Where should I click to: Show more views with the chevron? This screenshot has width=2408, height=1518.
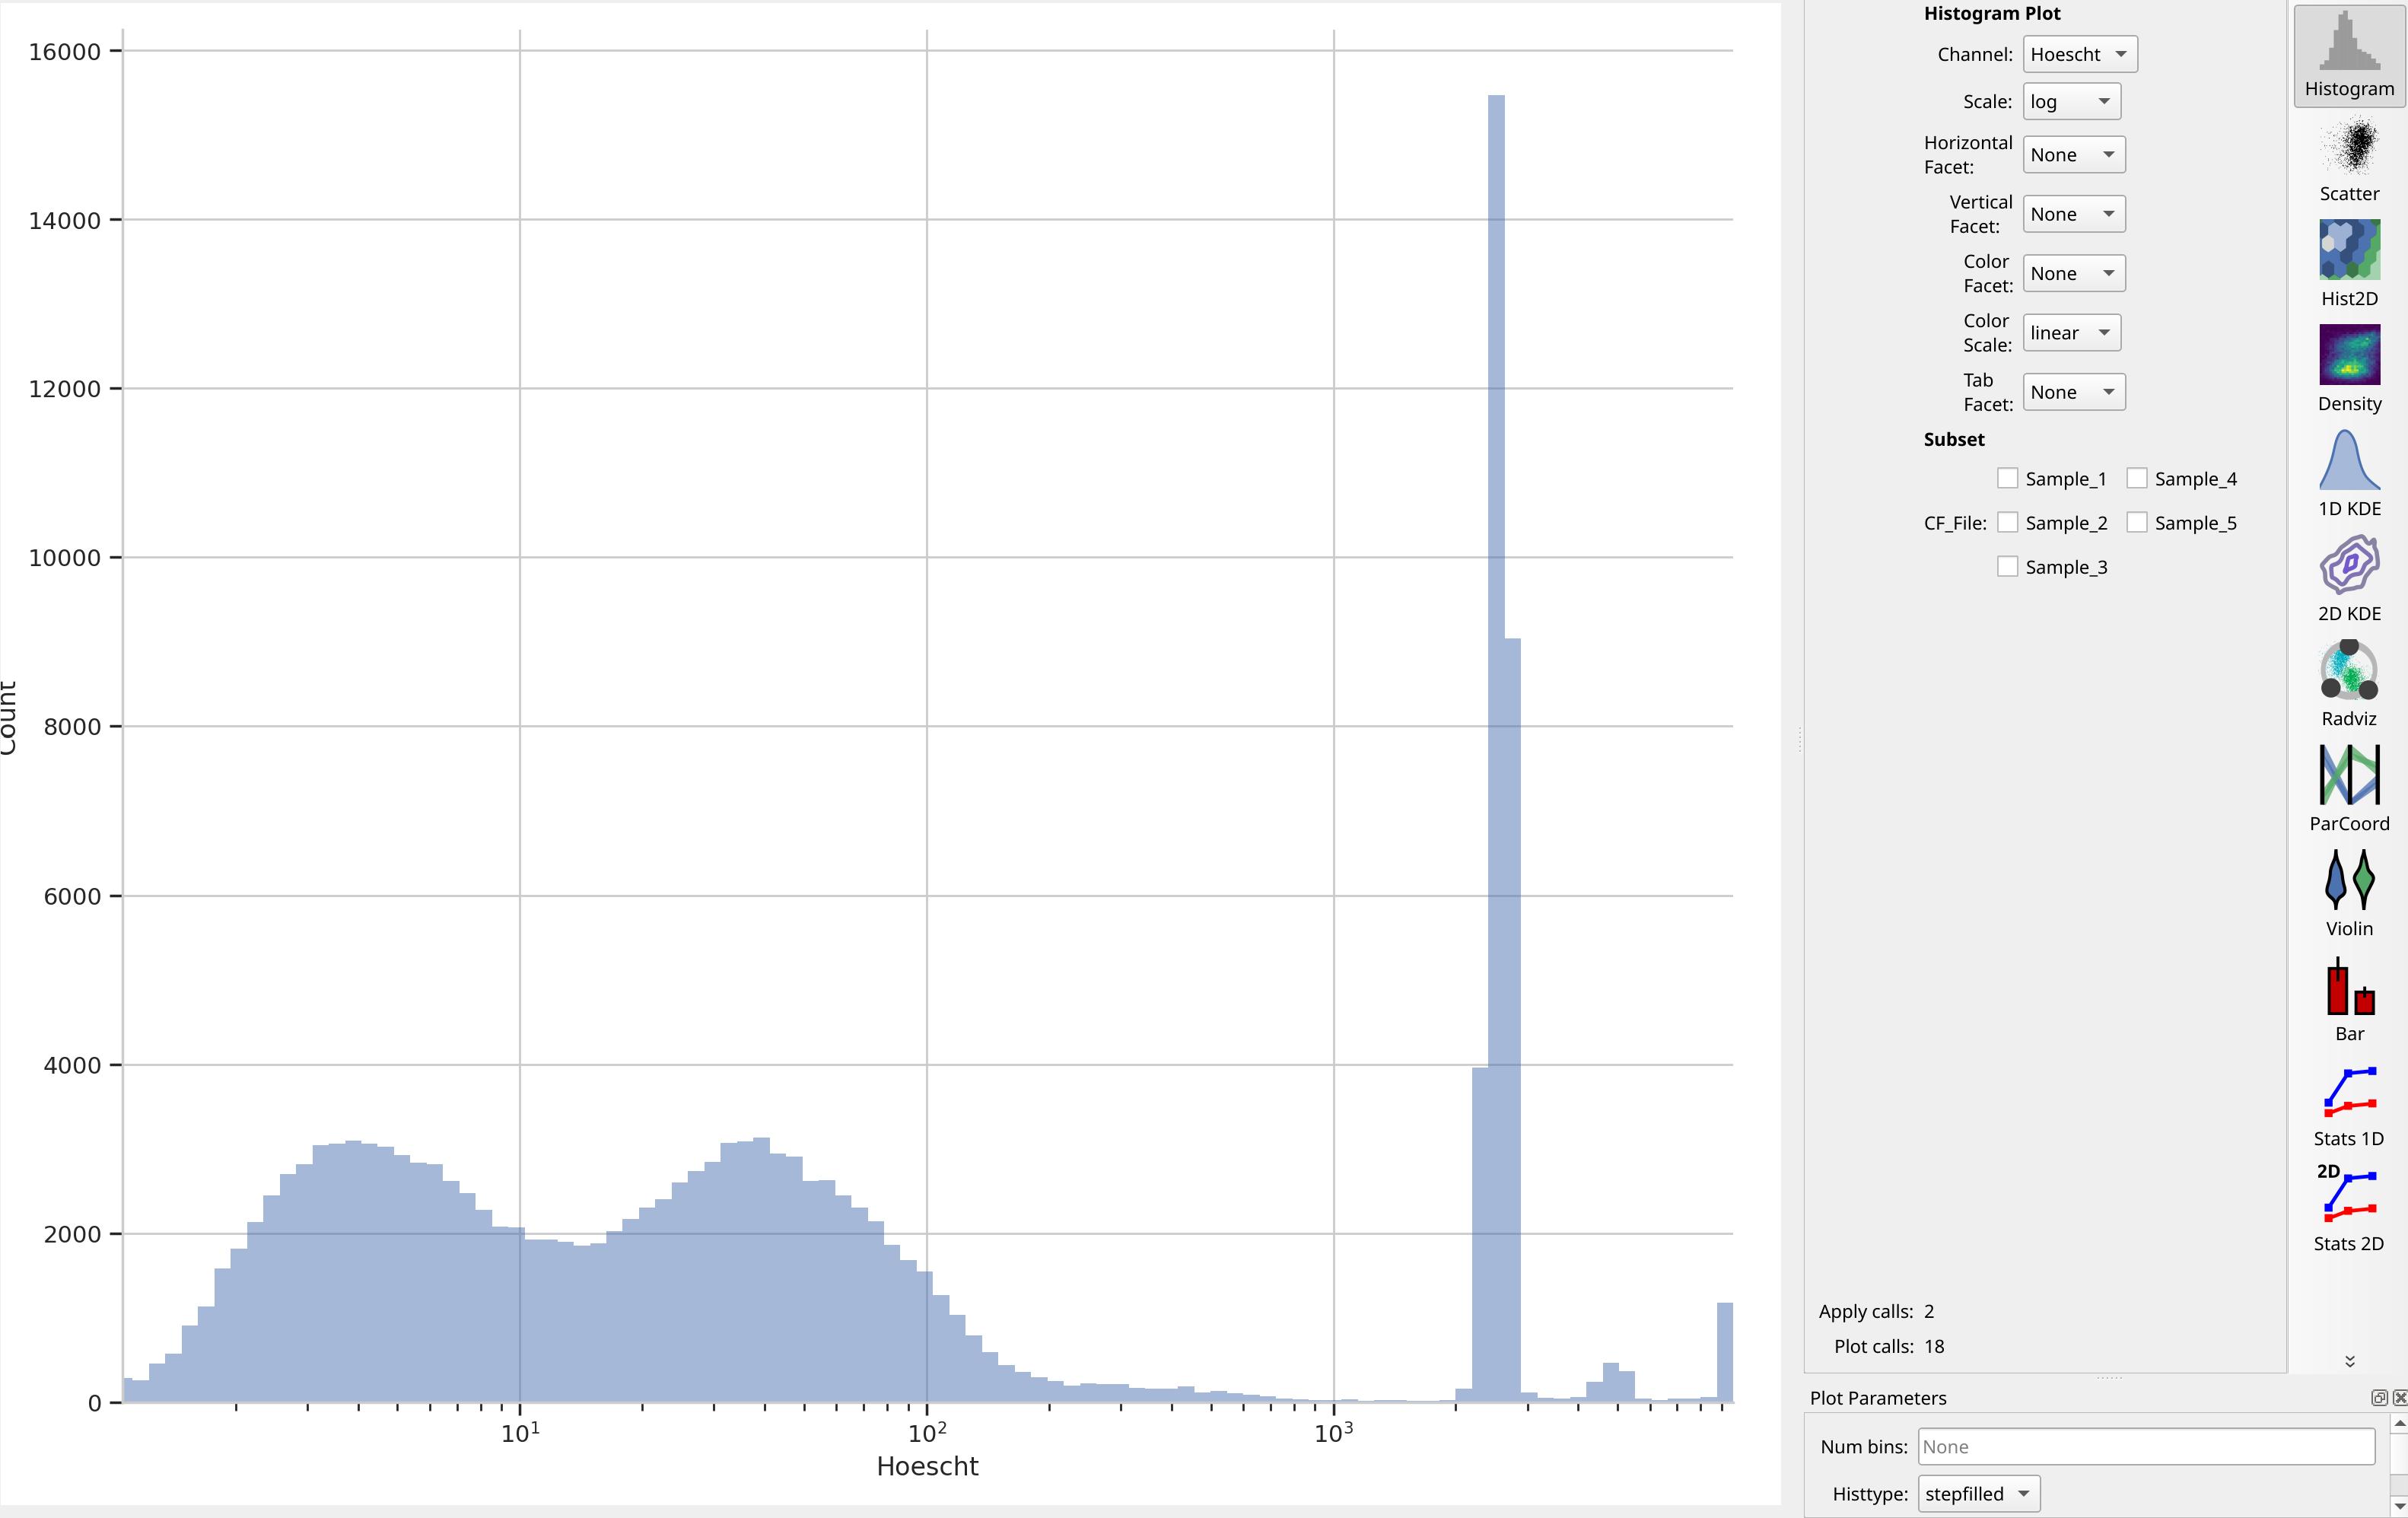tap(2349, 1361)
